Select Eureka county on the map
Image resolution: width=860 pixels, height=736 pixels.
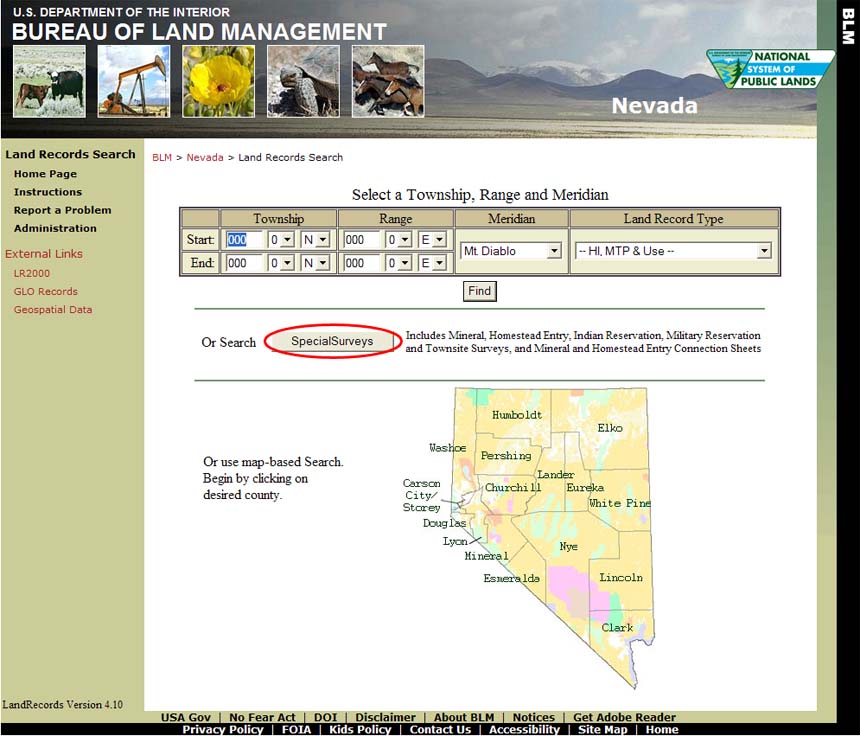pyautogui.click(x=585, y=488)
